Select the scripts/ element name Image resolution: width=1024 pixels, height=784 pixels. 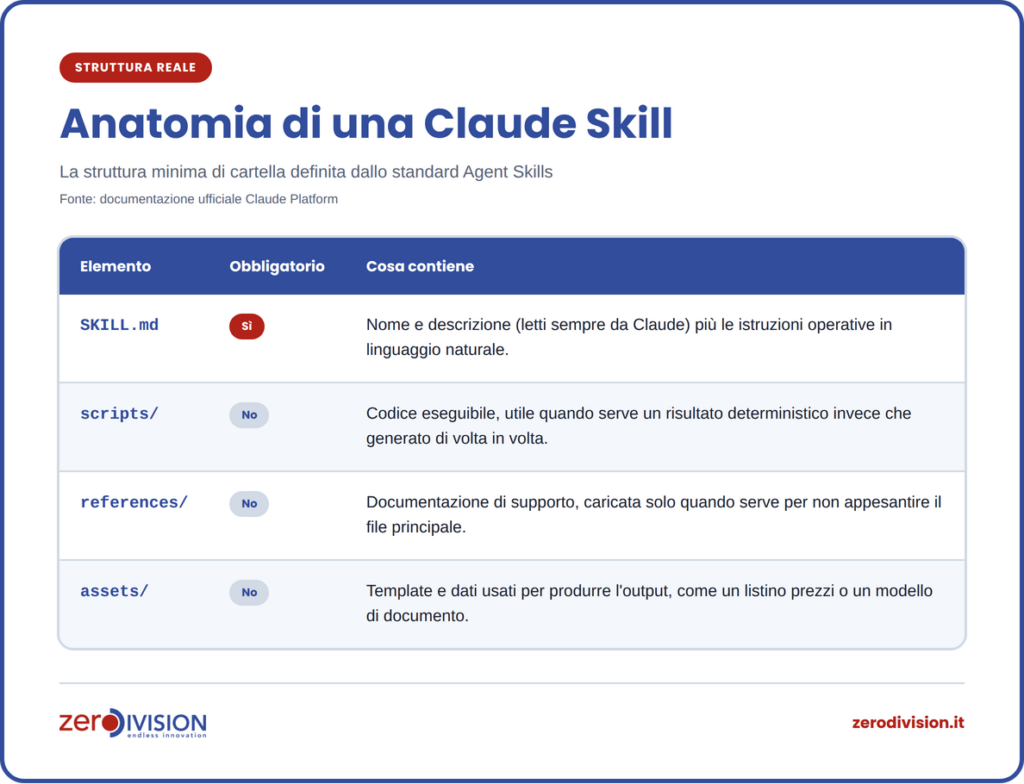pos(120,414)
